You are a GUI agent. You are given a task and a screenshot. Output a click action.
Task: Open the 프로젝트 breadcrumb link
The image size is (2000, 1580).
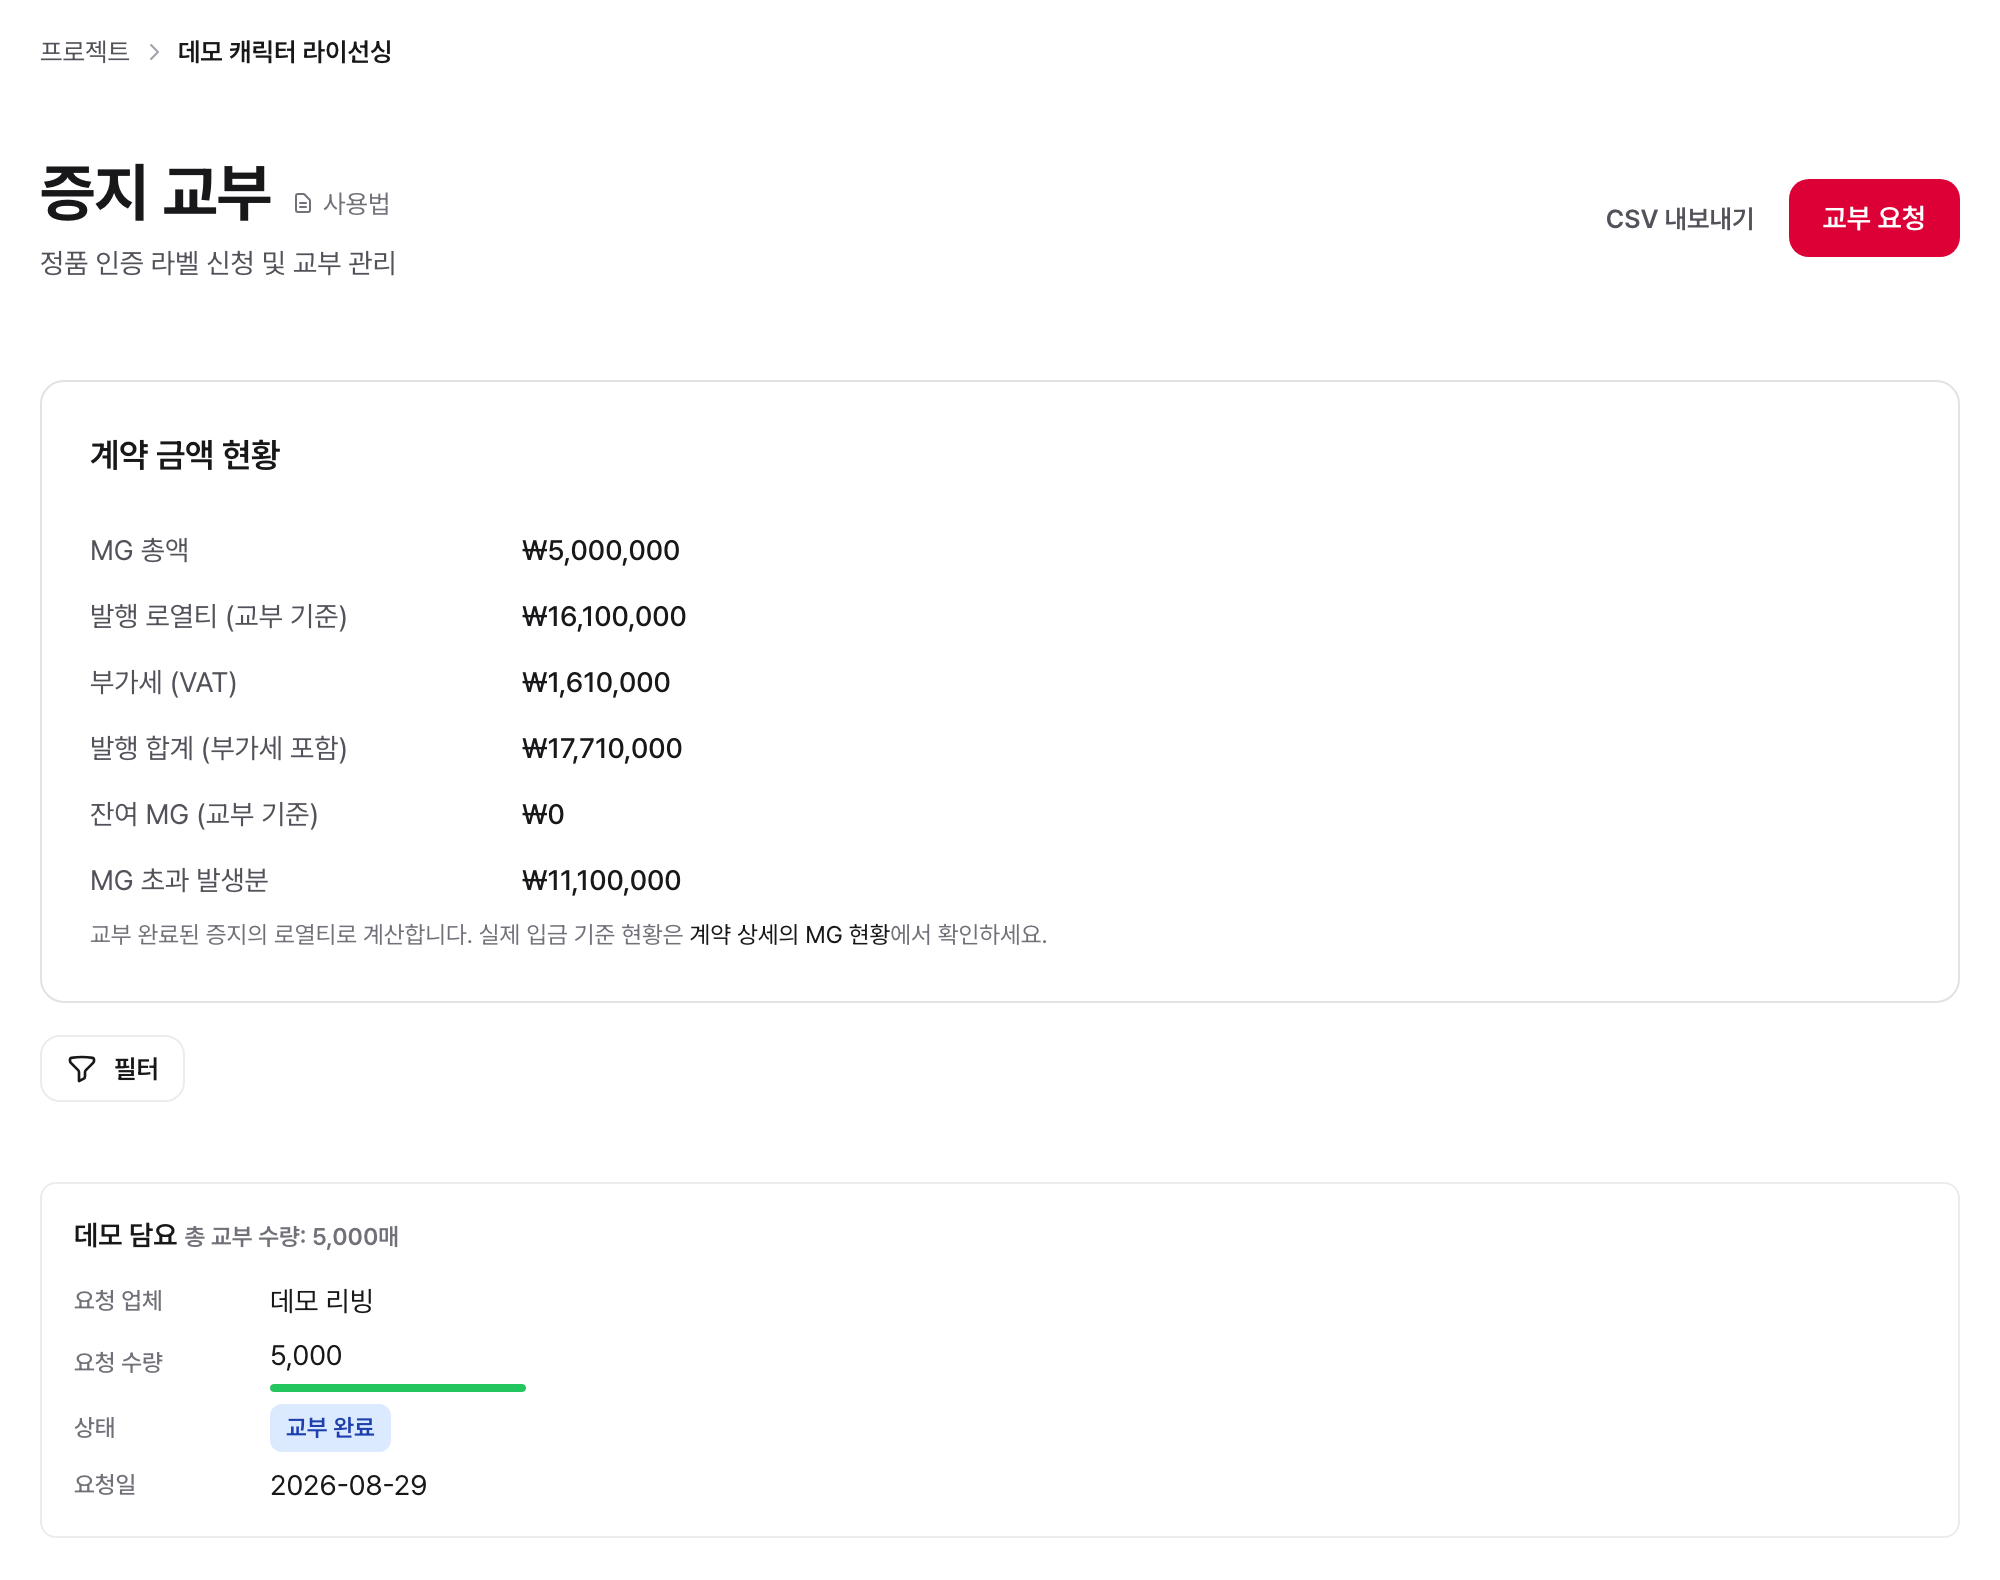pos(85,51)
